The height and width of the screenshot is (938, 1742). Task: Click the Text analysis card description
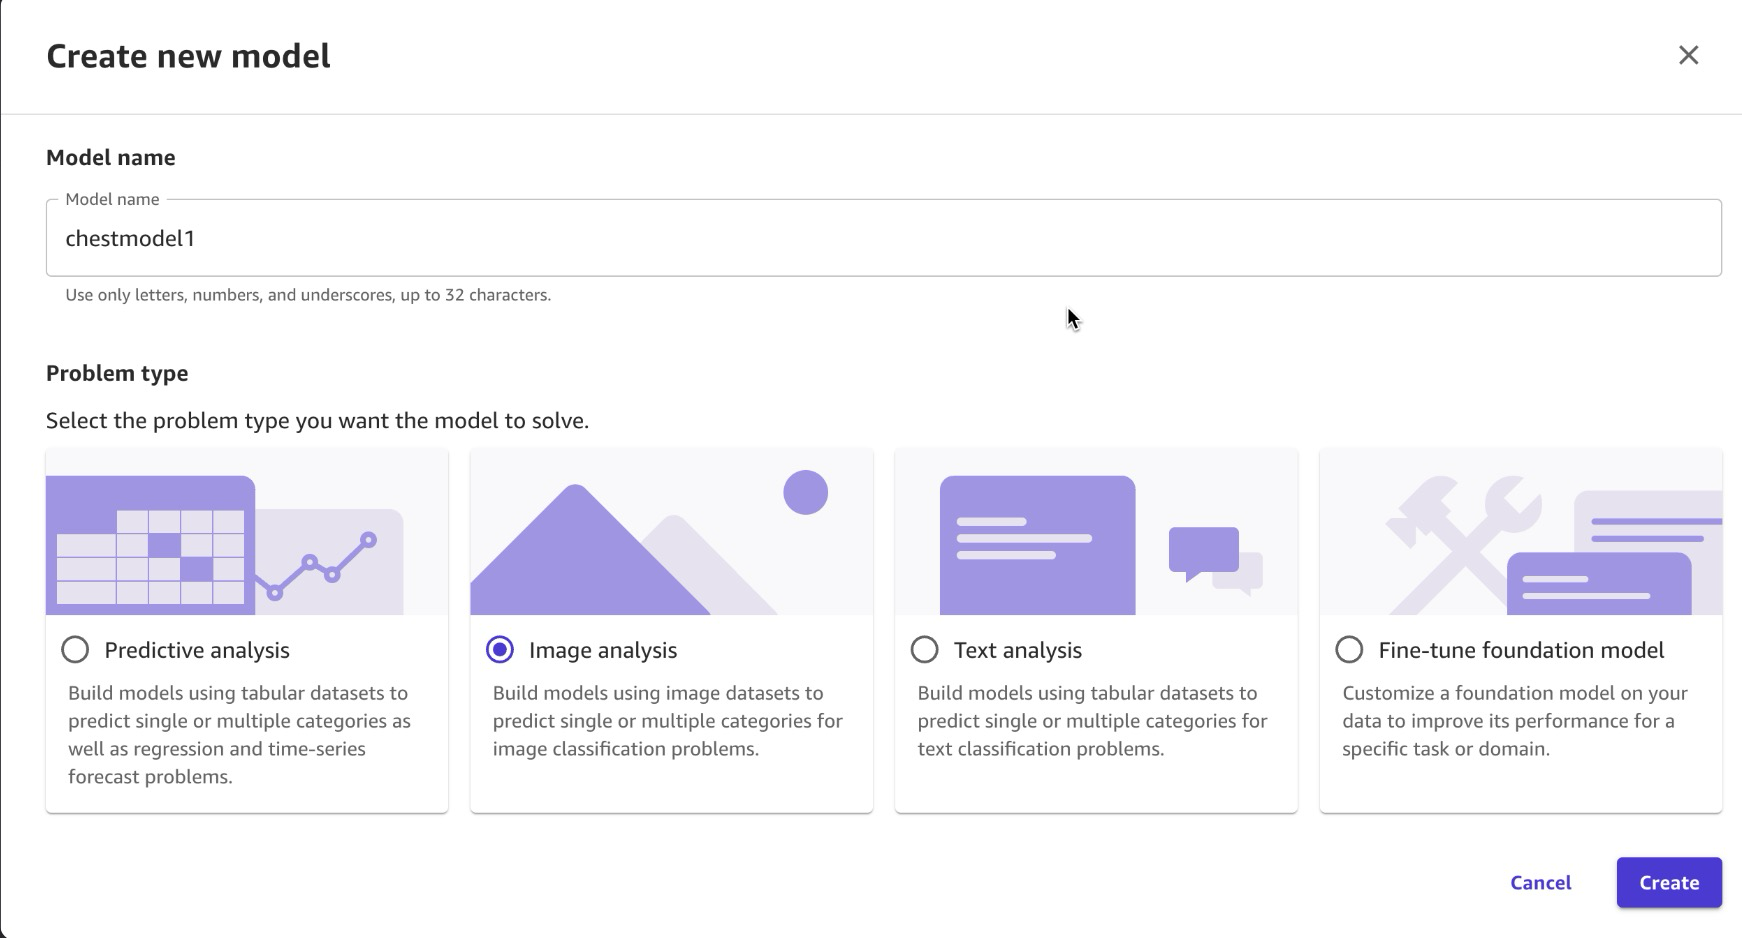click(x=1092, y=721)
